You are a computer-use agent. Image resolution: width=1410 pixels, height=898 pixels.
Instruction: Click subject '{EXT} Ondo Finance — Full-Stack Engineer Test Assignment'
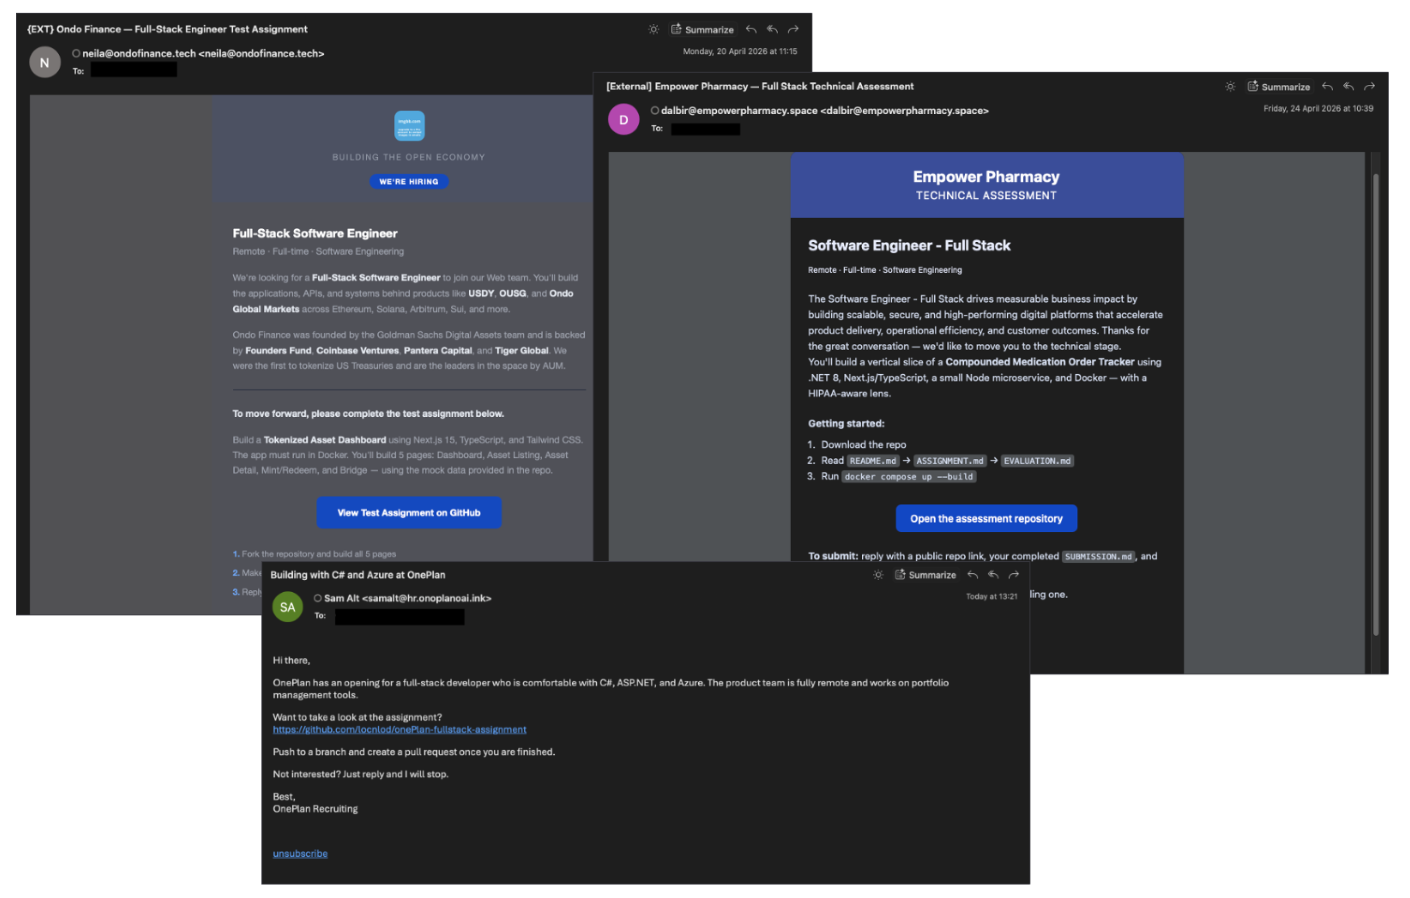[x=167, y=29]
